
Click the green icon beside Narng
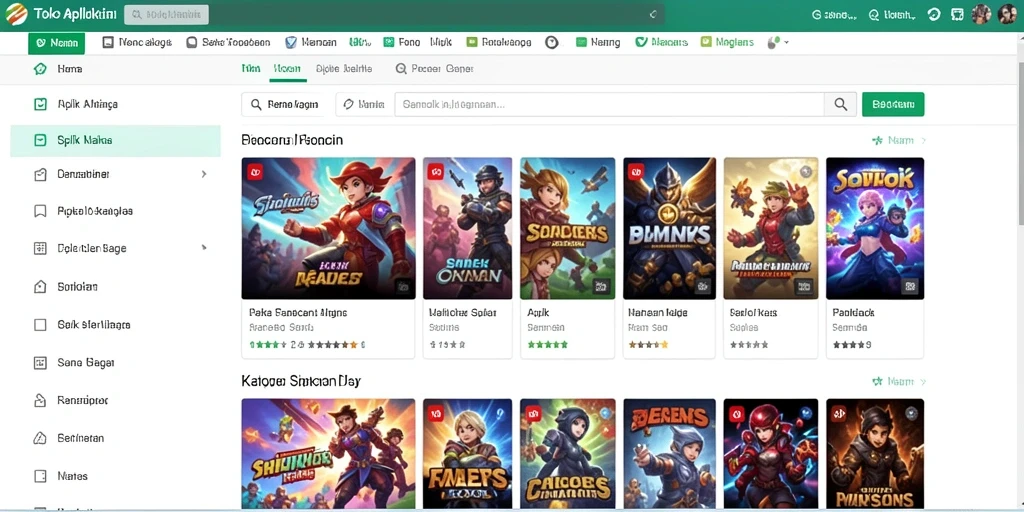click(x=581, y=42)
